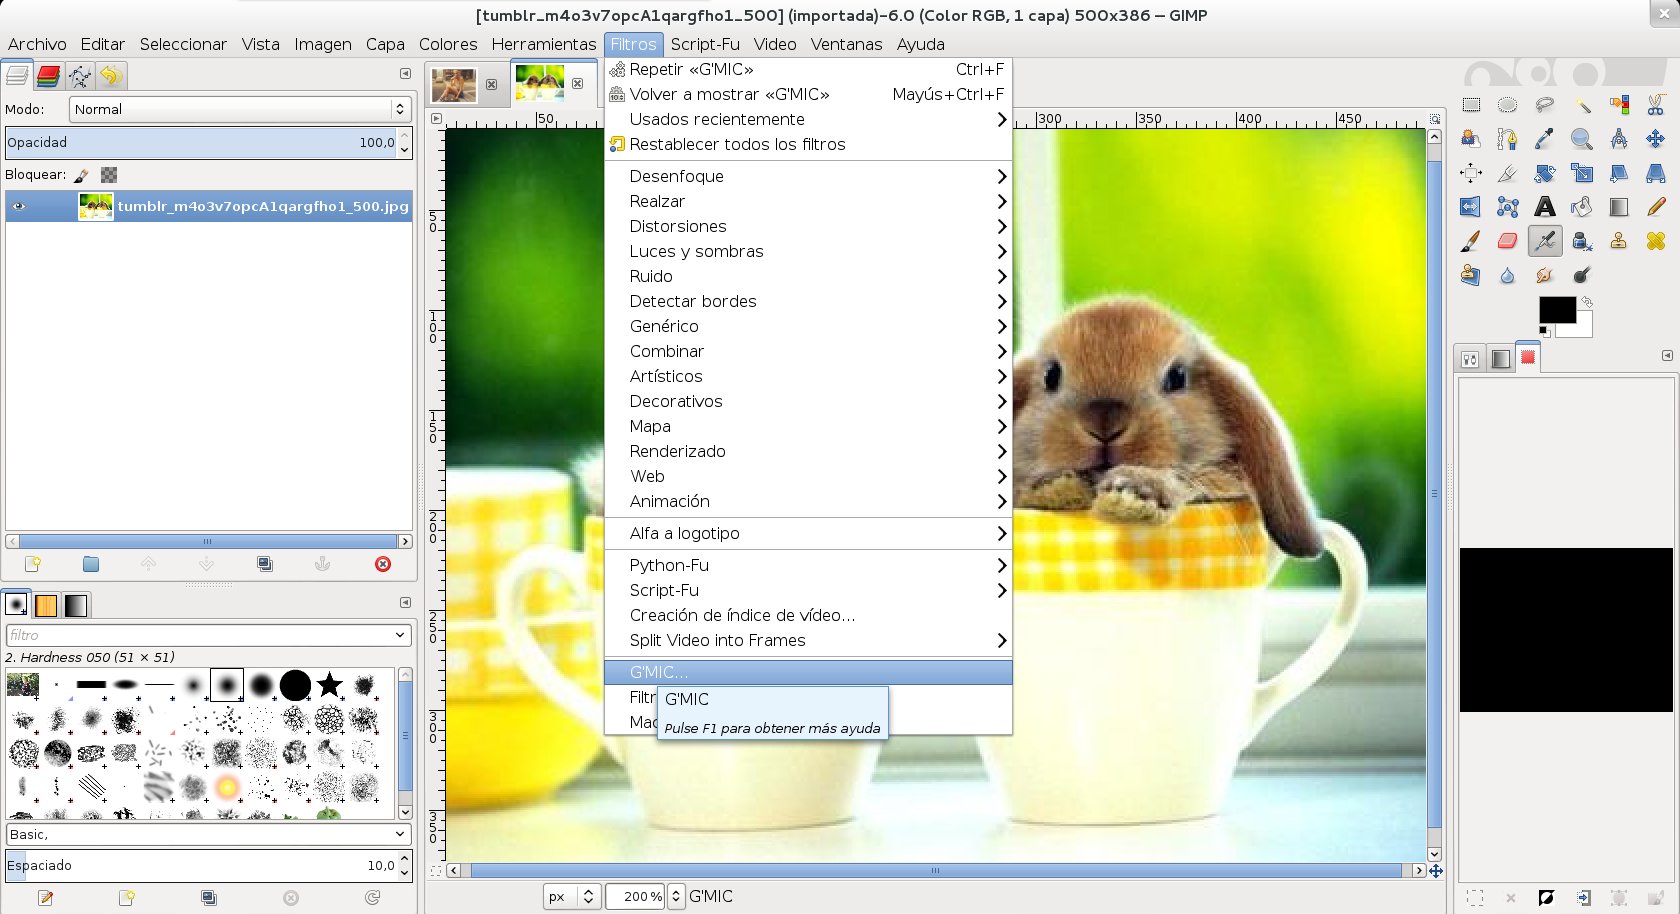Duplicate the current layer

pos(265,564)
